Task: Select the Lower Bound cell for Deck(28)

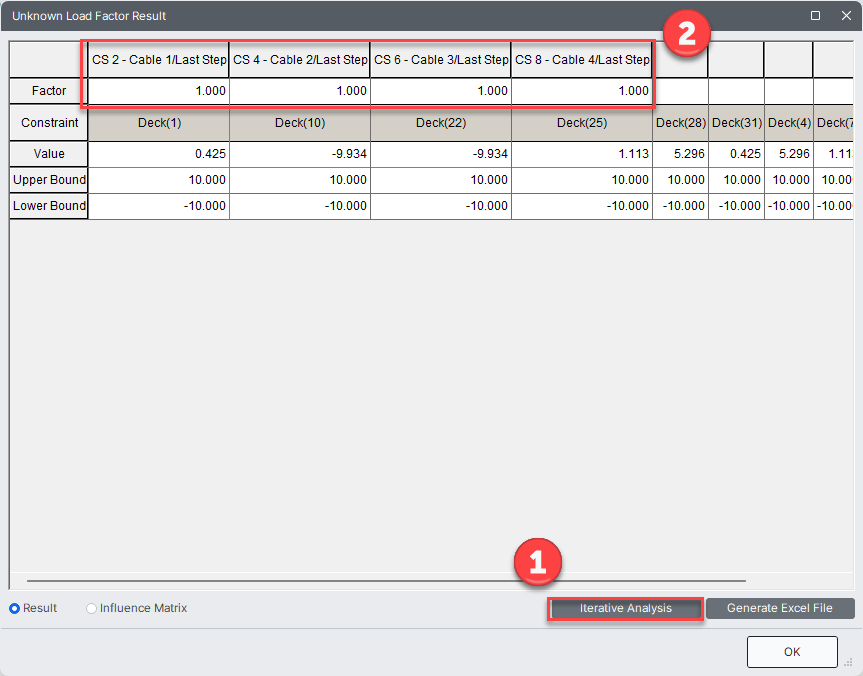Action: pyautogui.click(x=680, y=206)
